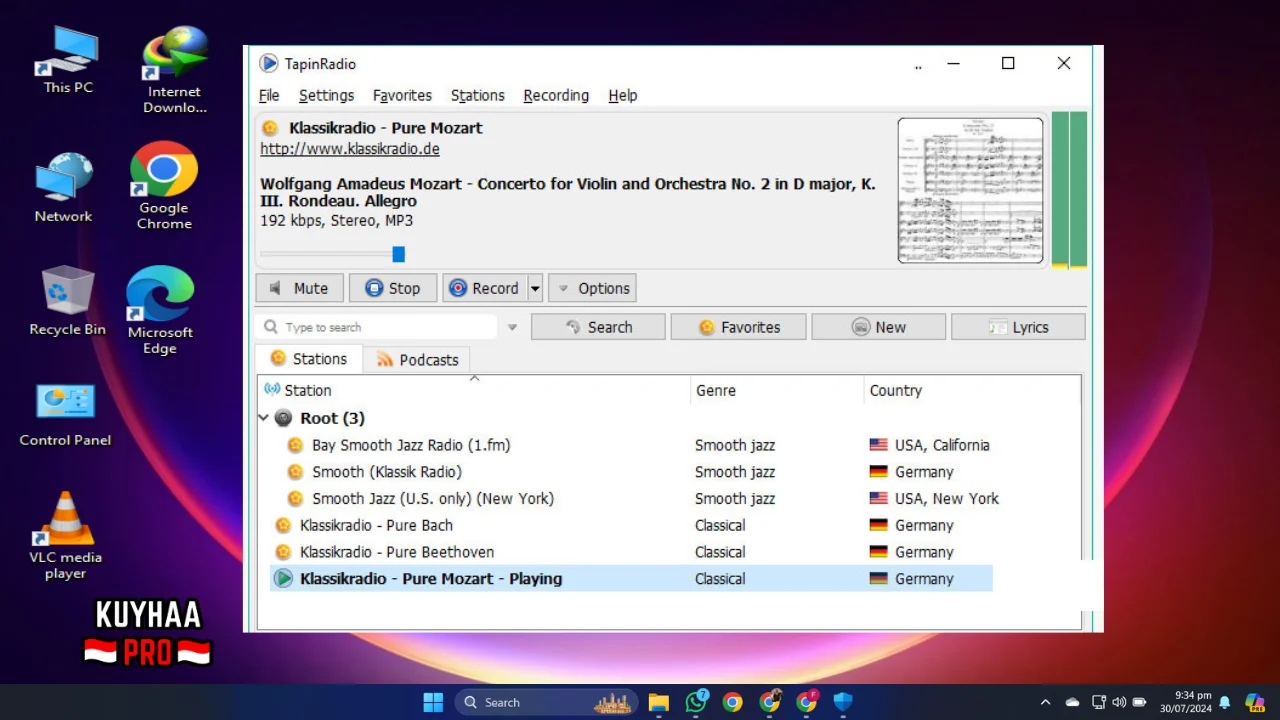Select Bay Smooth Jazz Radio (1.fm) station
The width and height of the screenshot is (1280, 720).
[x=411, y=445]
